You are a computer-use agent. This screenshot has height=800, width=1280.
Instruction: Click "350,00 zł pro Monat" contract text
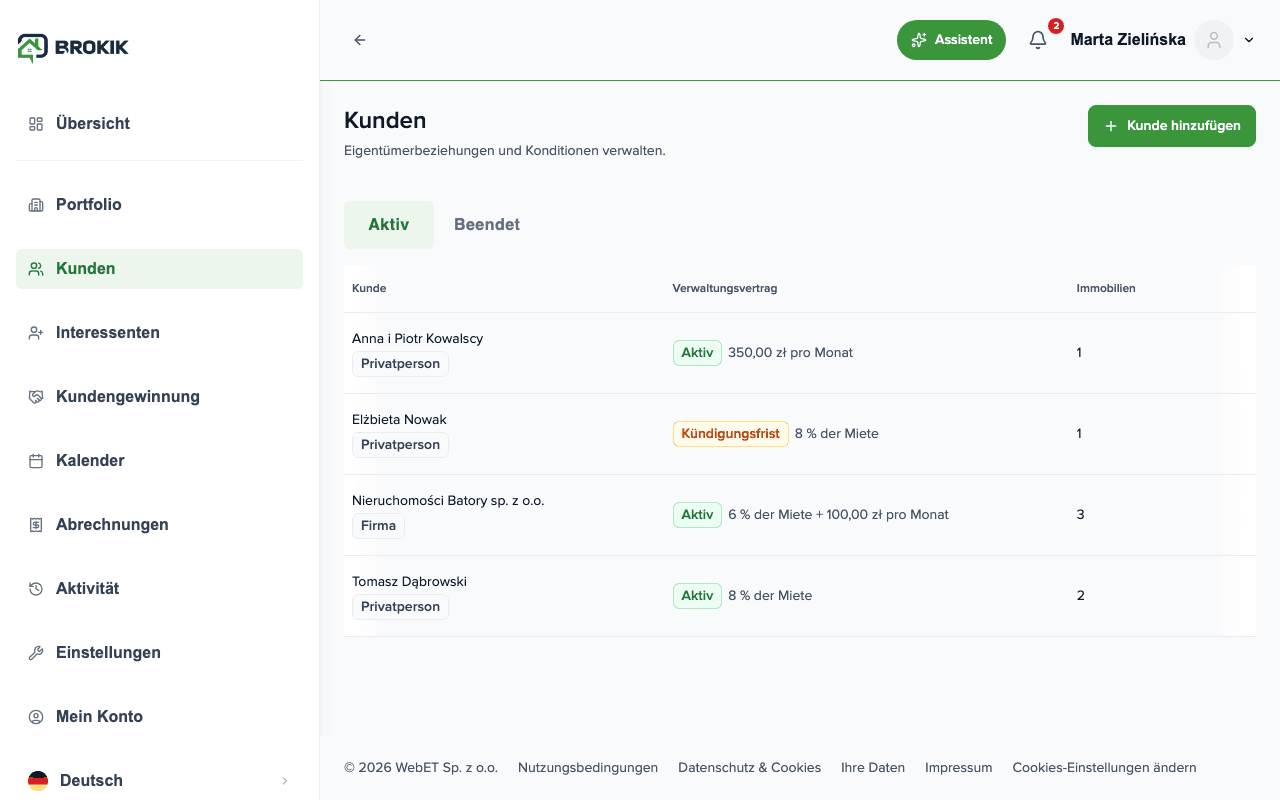[790, 353]
